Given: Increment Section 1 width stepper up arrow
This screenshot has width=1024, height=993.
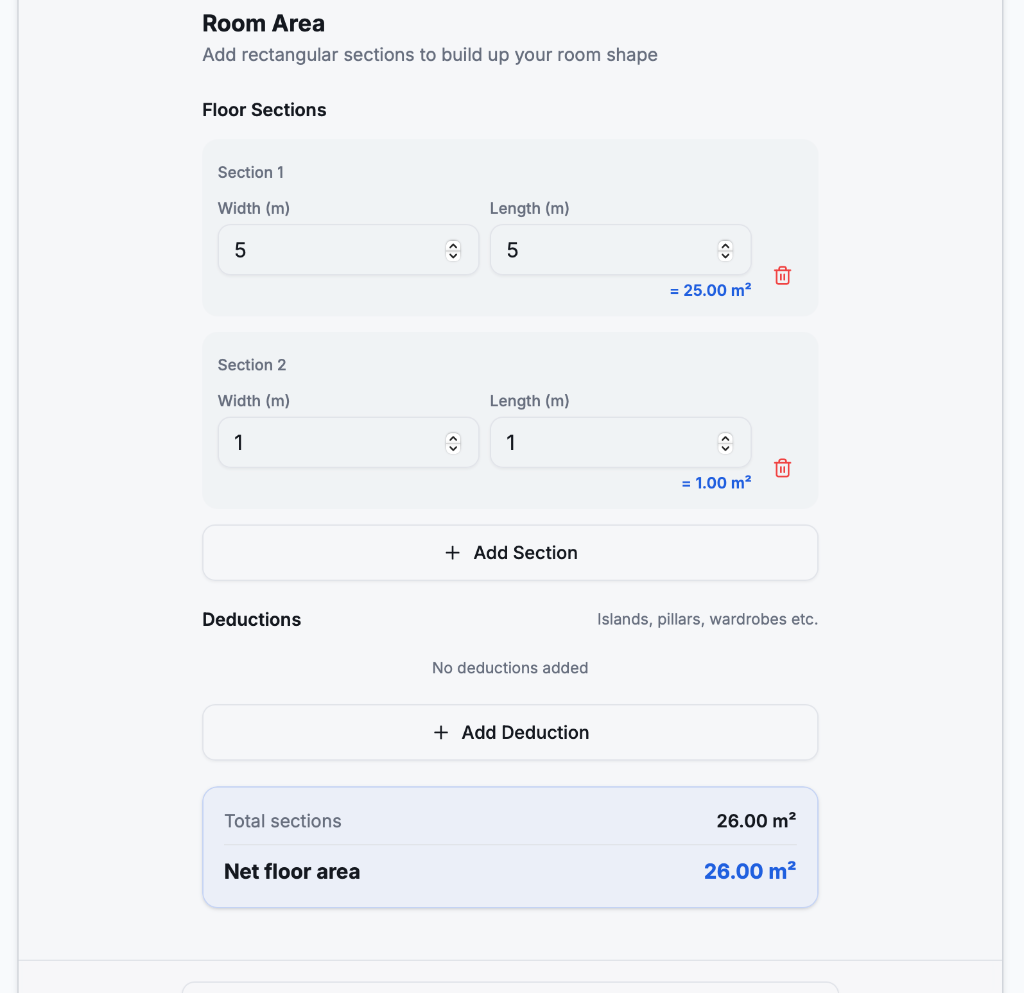Looking at the screenshot, I should pos(453,245).
